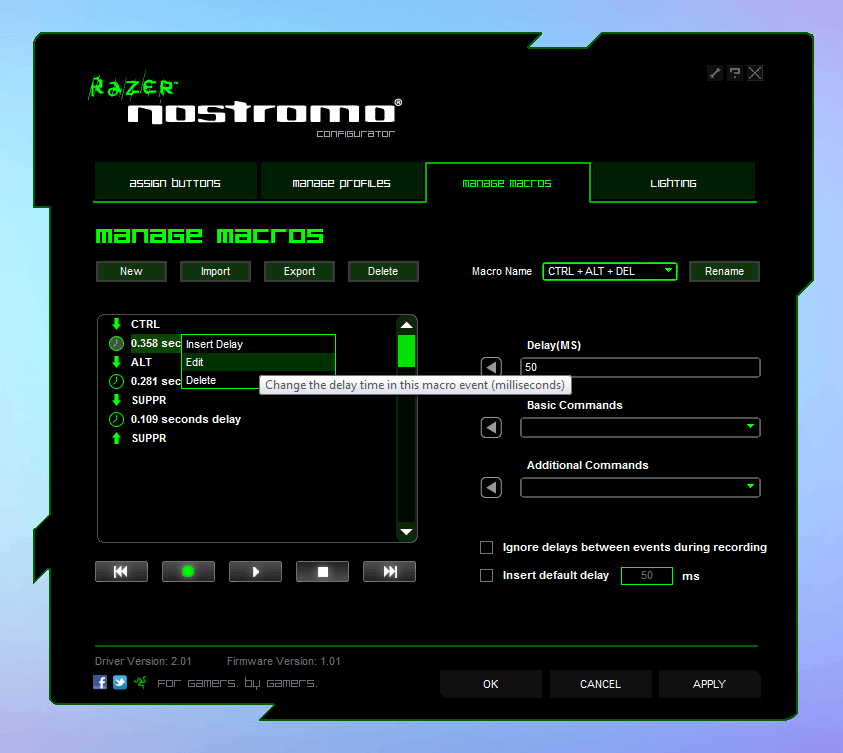Click the clock icon of 0.109 seconds delay

(116, 419)
